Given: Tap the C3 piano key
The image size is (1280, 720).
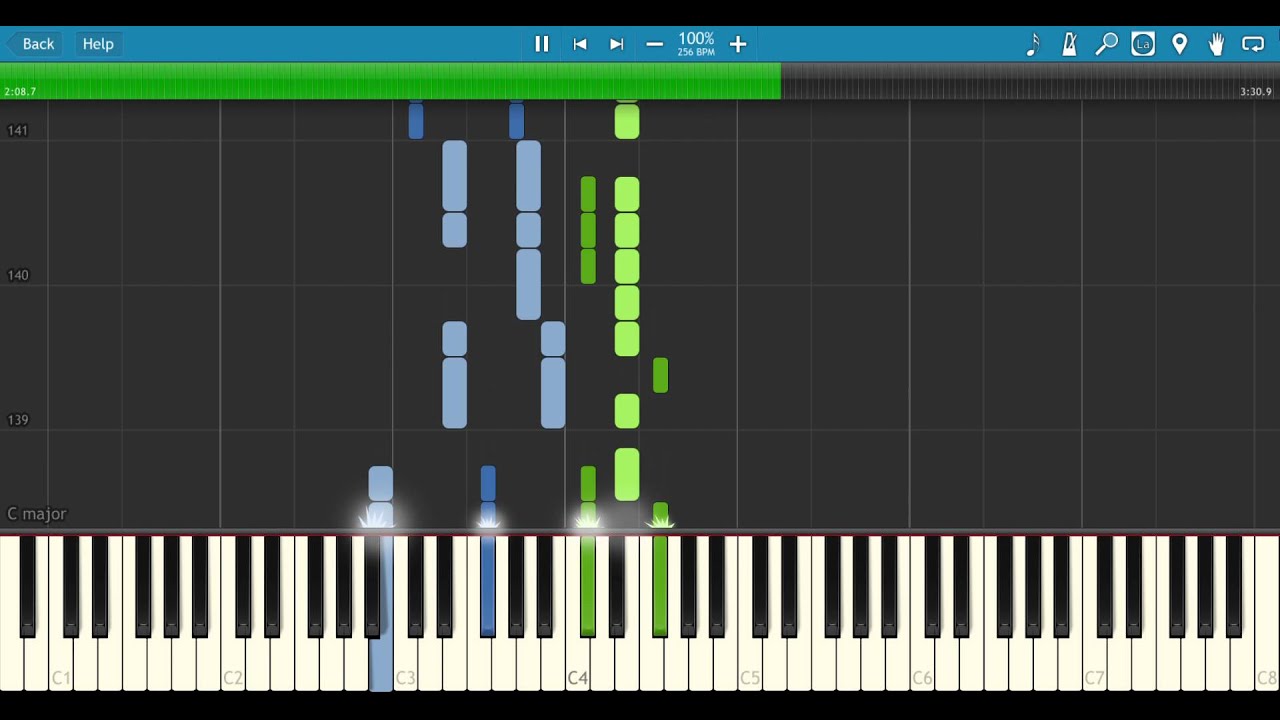Looking at the screenshot, I should click(x=405, y=665).
